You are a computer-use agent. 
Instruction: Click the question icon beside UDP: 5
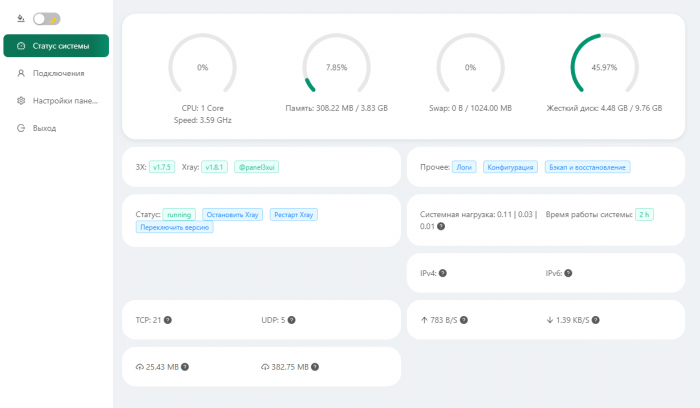[292, 320]
